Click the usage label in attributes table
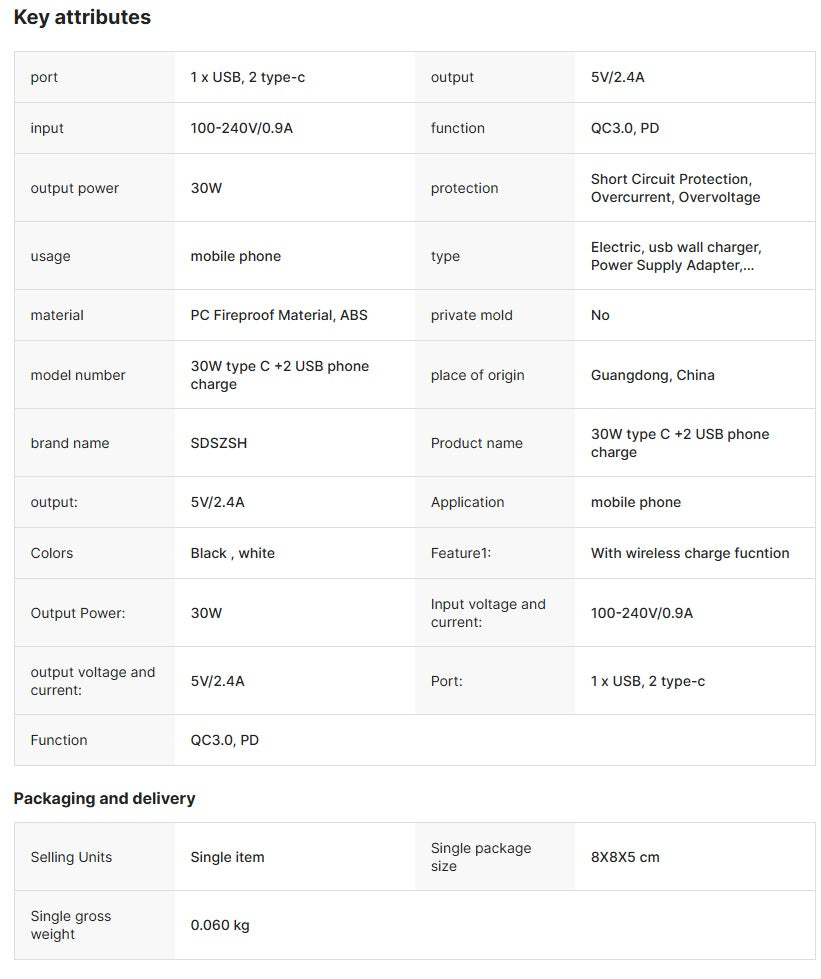Viewport: 821px width, 979px height. [50, 256]
